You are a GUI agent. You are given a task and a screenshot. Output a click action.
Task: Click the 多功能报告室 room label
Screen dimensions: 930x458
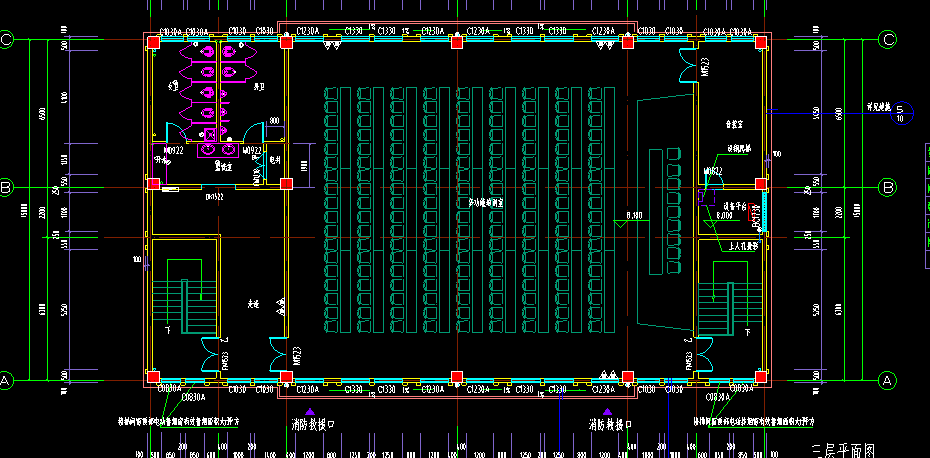[486, 203]
